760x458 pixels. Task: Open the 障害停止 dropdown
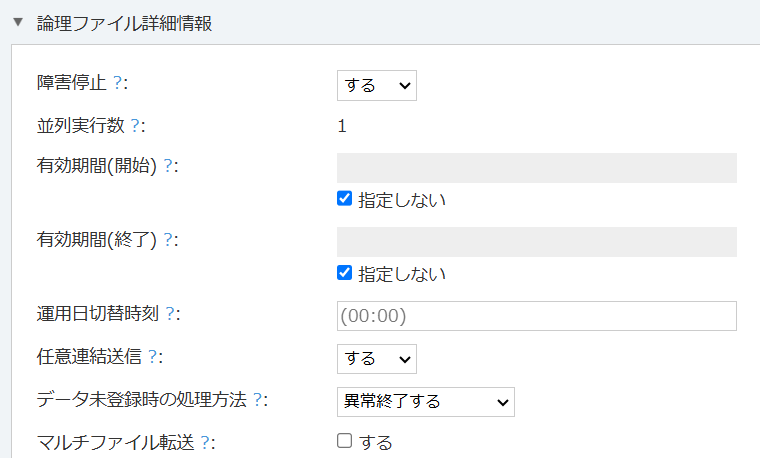(377, 85)
